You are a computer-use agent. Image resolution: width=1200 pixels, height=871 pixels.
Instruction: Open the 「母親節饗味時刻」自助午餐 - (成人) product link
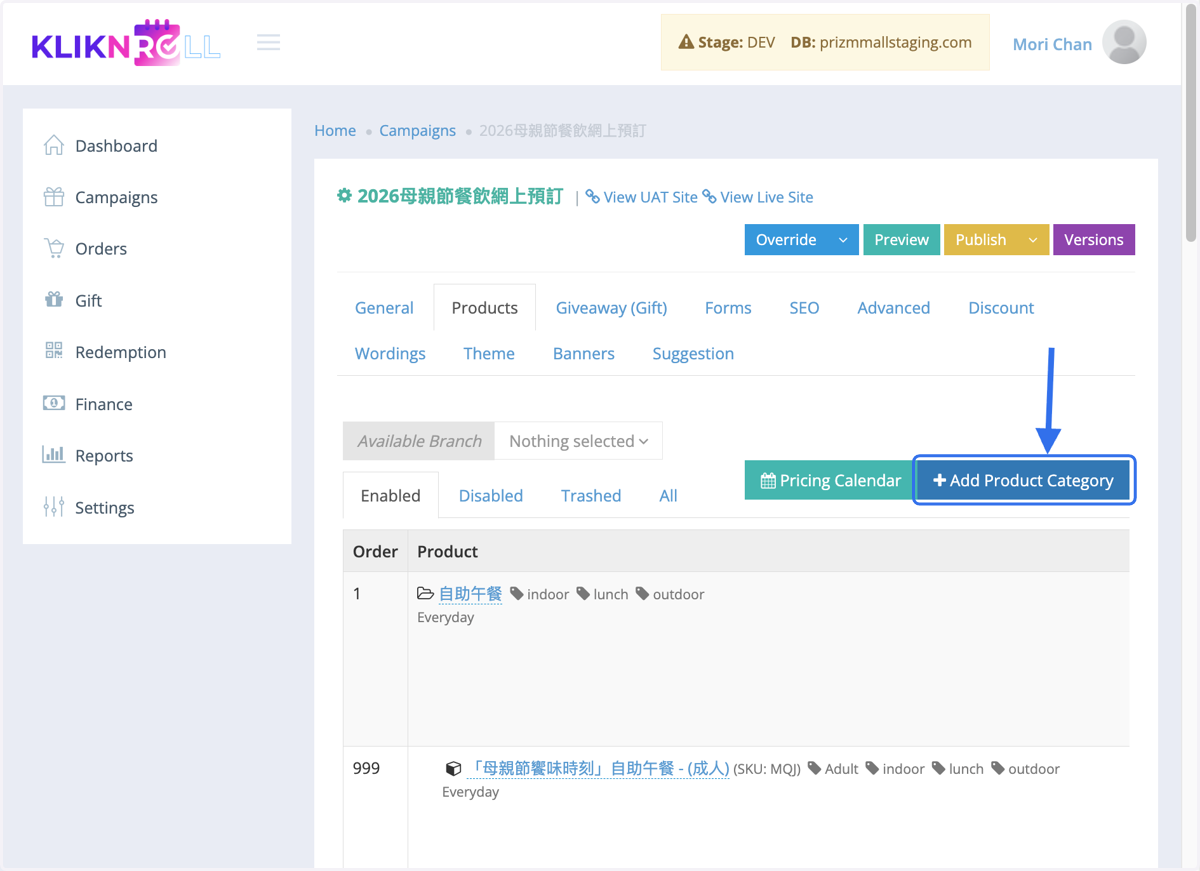pos(598,768)
